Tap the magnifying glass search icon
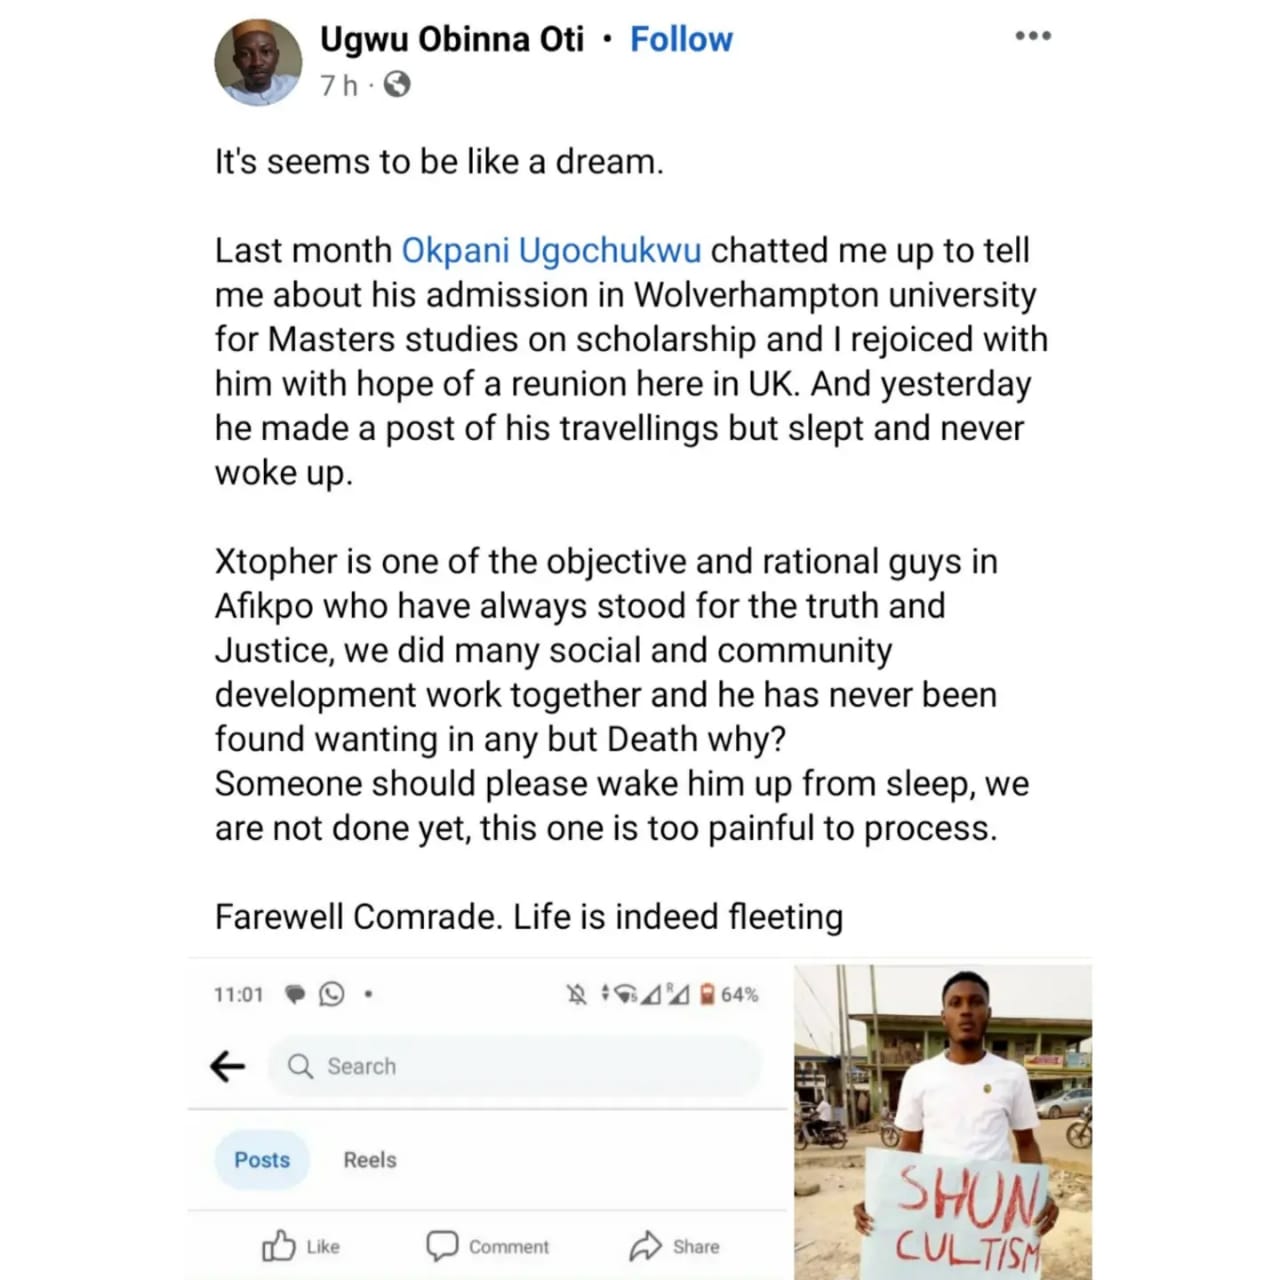This screenshot has height=1280, width=1280. point(300,1066)
